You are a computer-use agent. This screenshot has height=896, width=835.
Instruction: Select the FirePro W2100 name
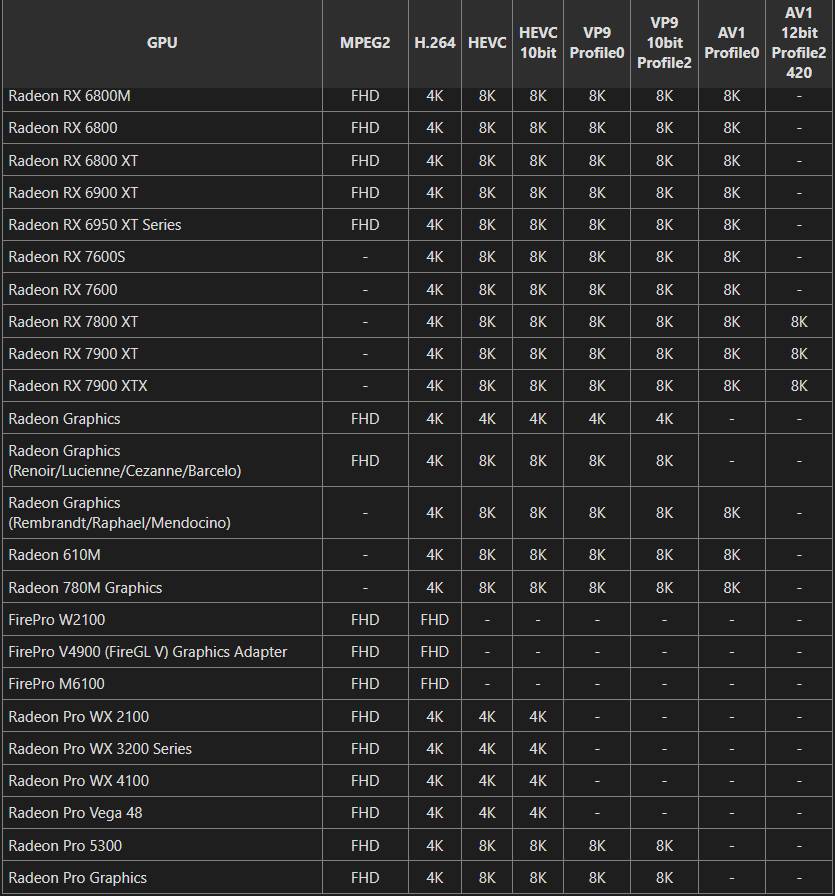pyautogui.click(x=57, y=619)
